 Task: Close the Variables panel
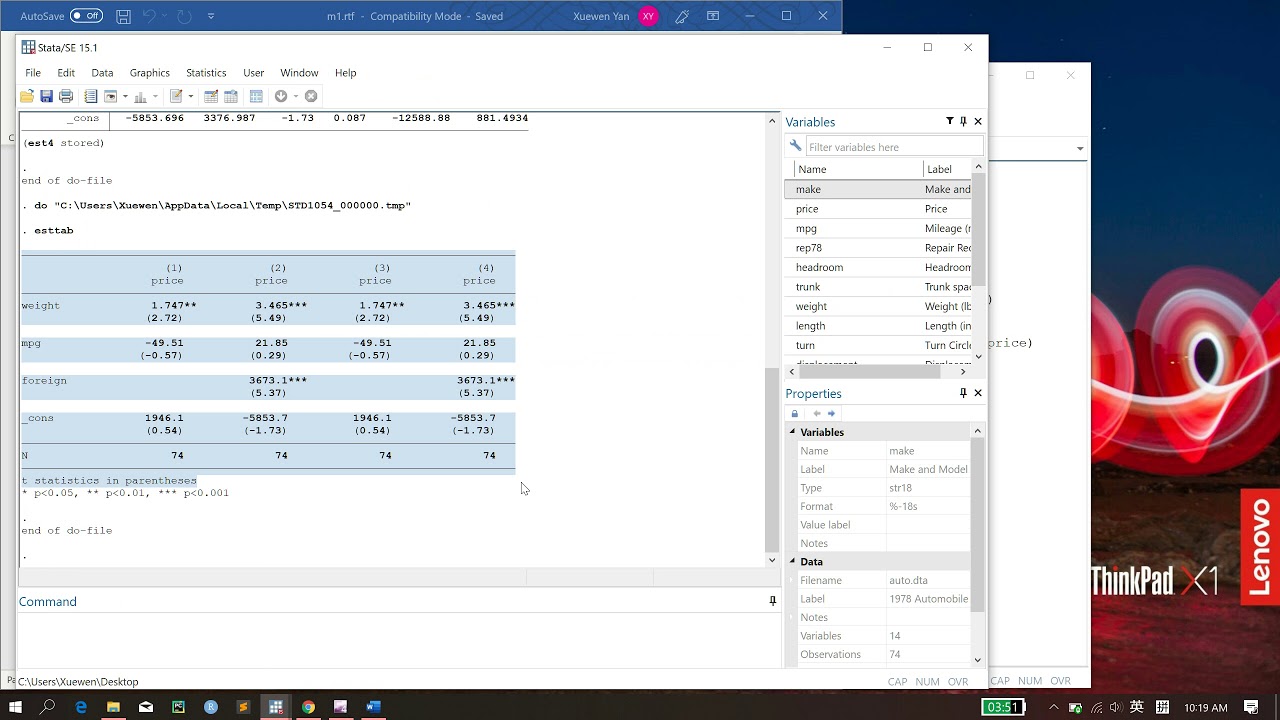pyautogui.click(x=978, y=121)
